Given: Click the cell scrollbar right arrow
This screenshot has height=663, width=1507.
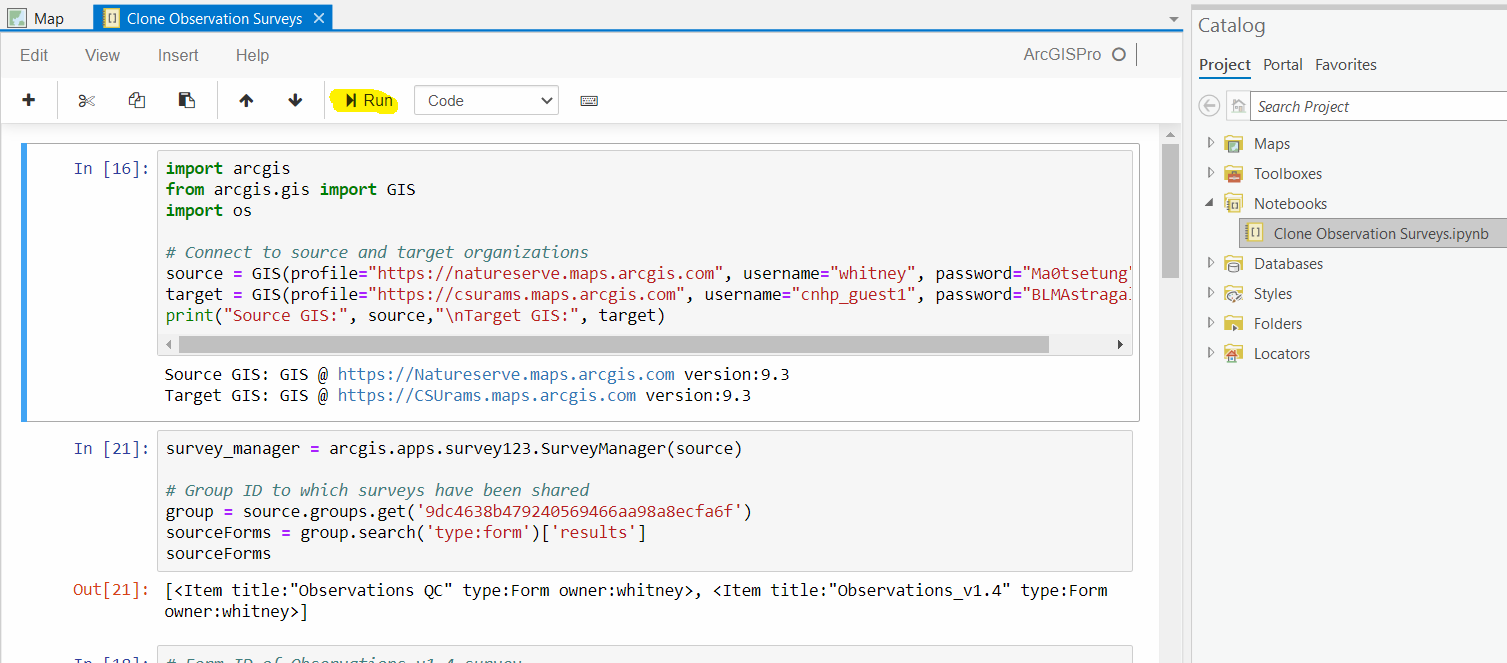Looking at the screenshot, I should (x=1120, y=344).
